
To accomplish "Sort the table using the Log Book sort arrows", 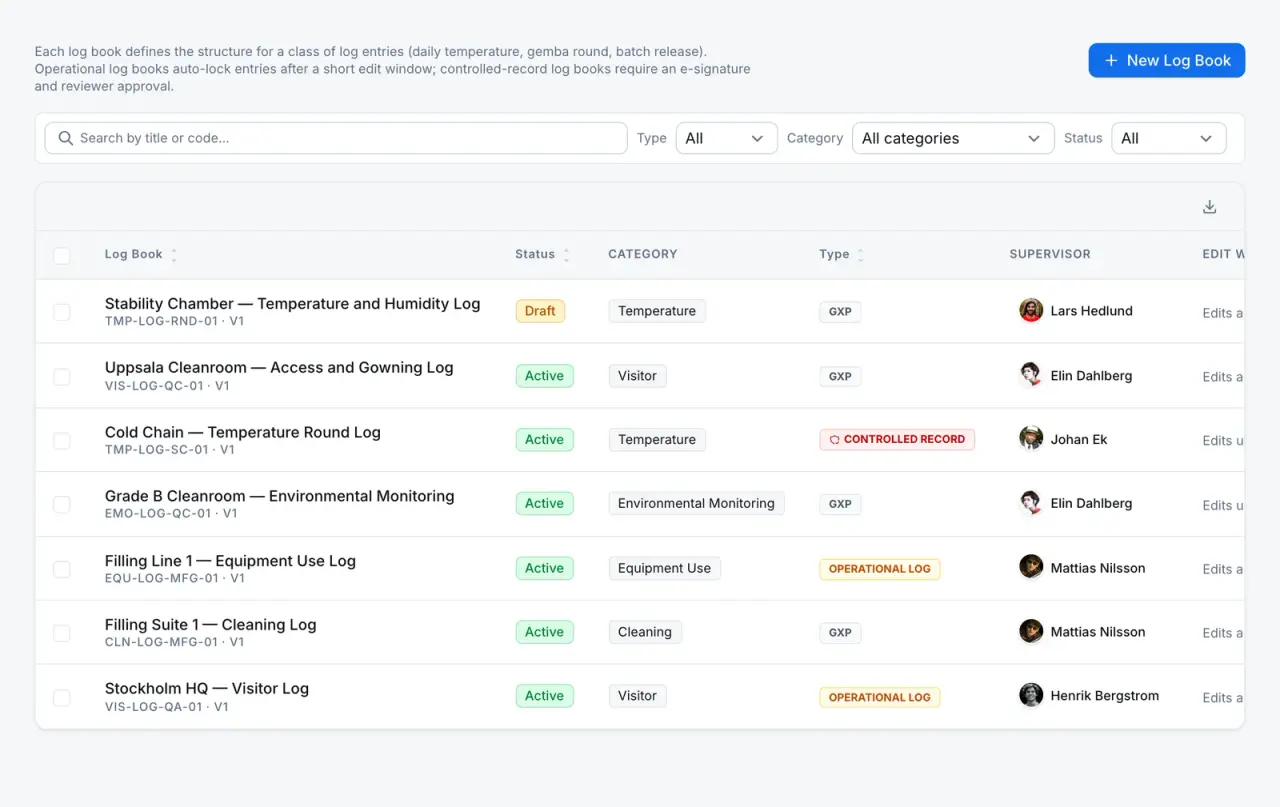I will point(174,255).
